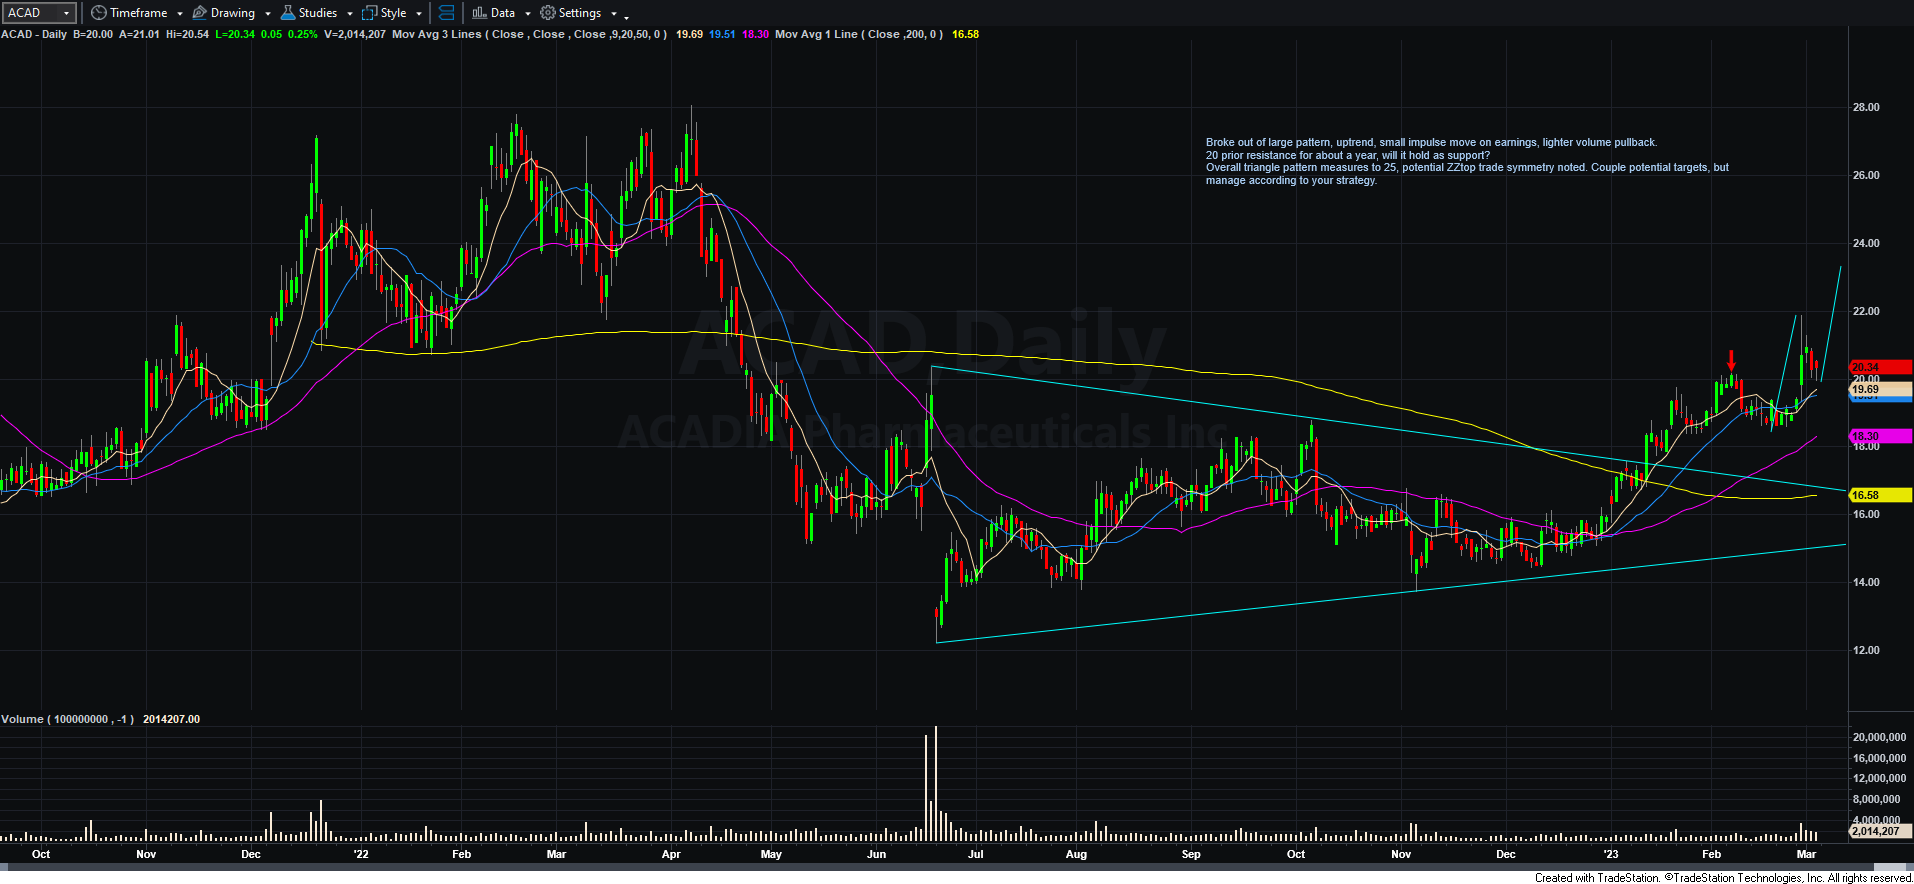
Task: Open the Data bar-chart icon
Action: [x=480, y=13]
